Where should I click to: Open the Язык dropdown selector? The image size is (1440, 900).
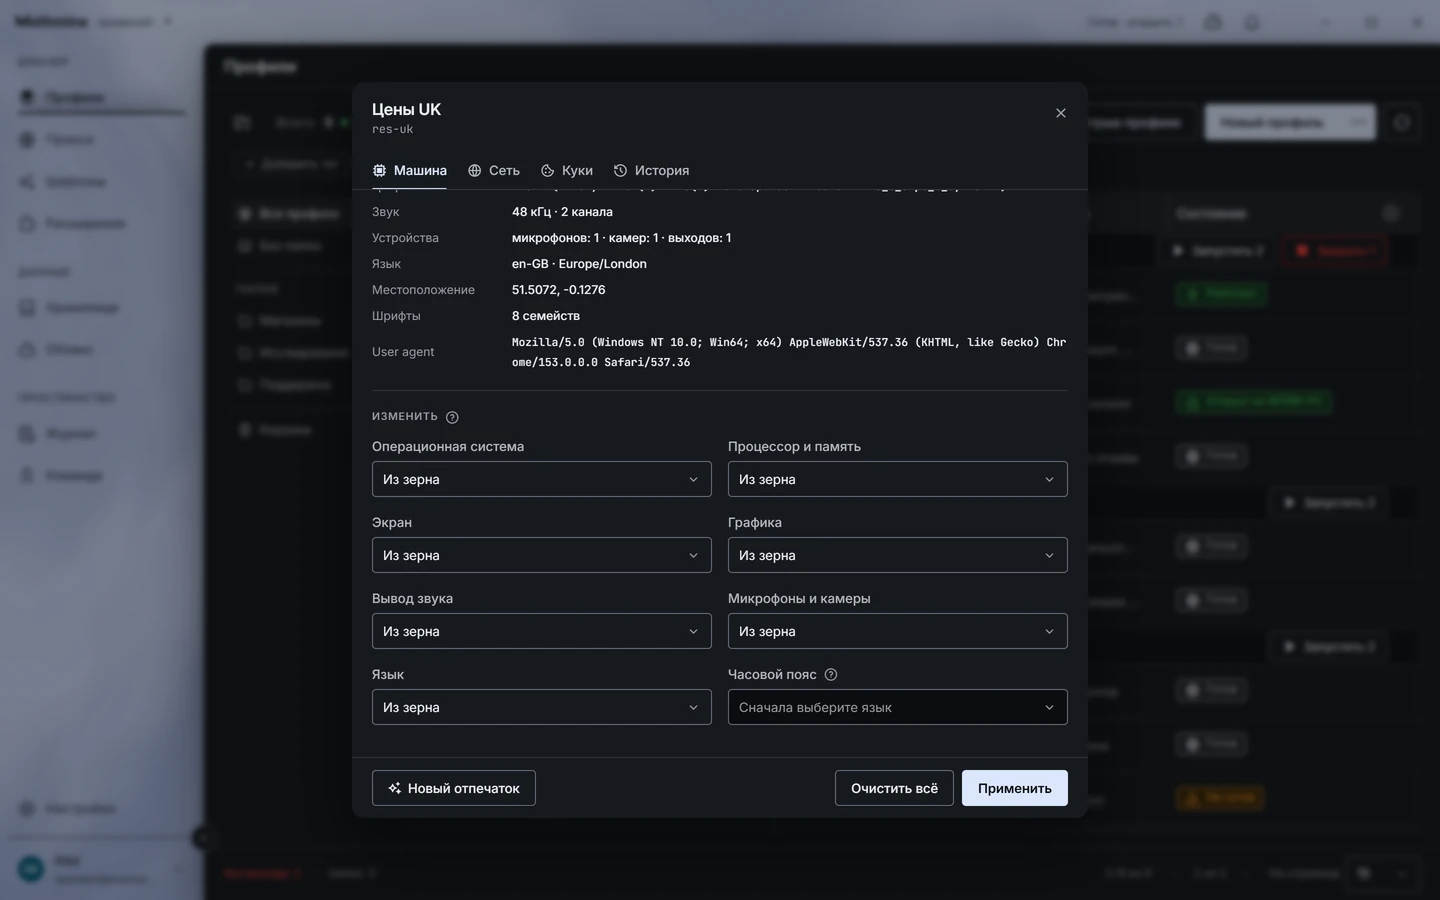pyautogui.click(x=542, y=707)
